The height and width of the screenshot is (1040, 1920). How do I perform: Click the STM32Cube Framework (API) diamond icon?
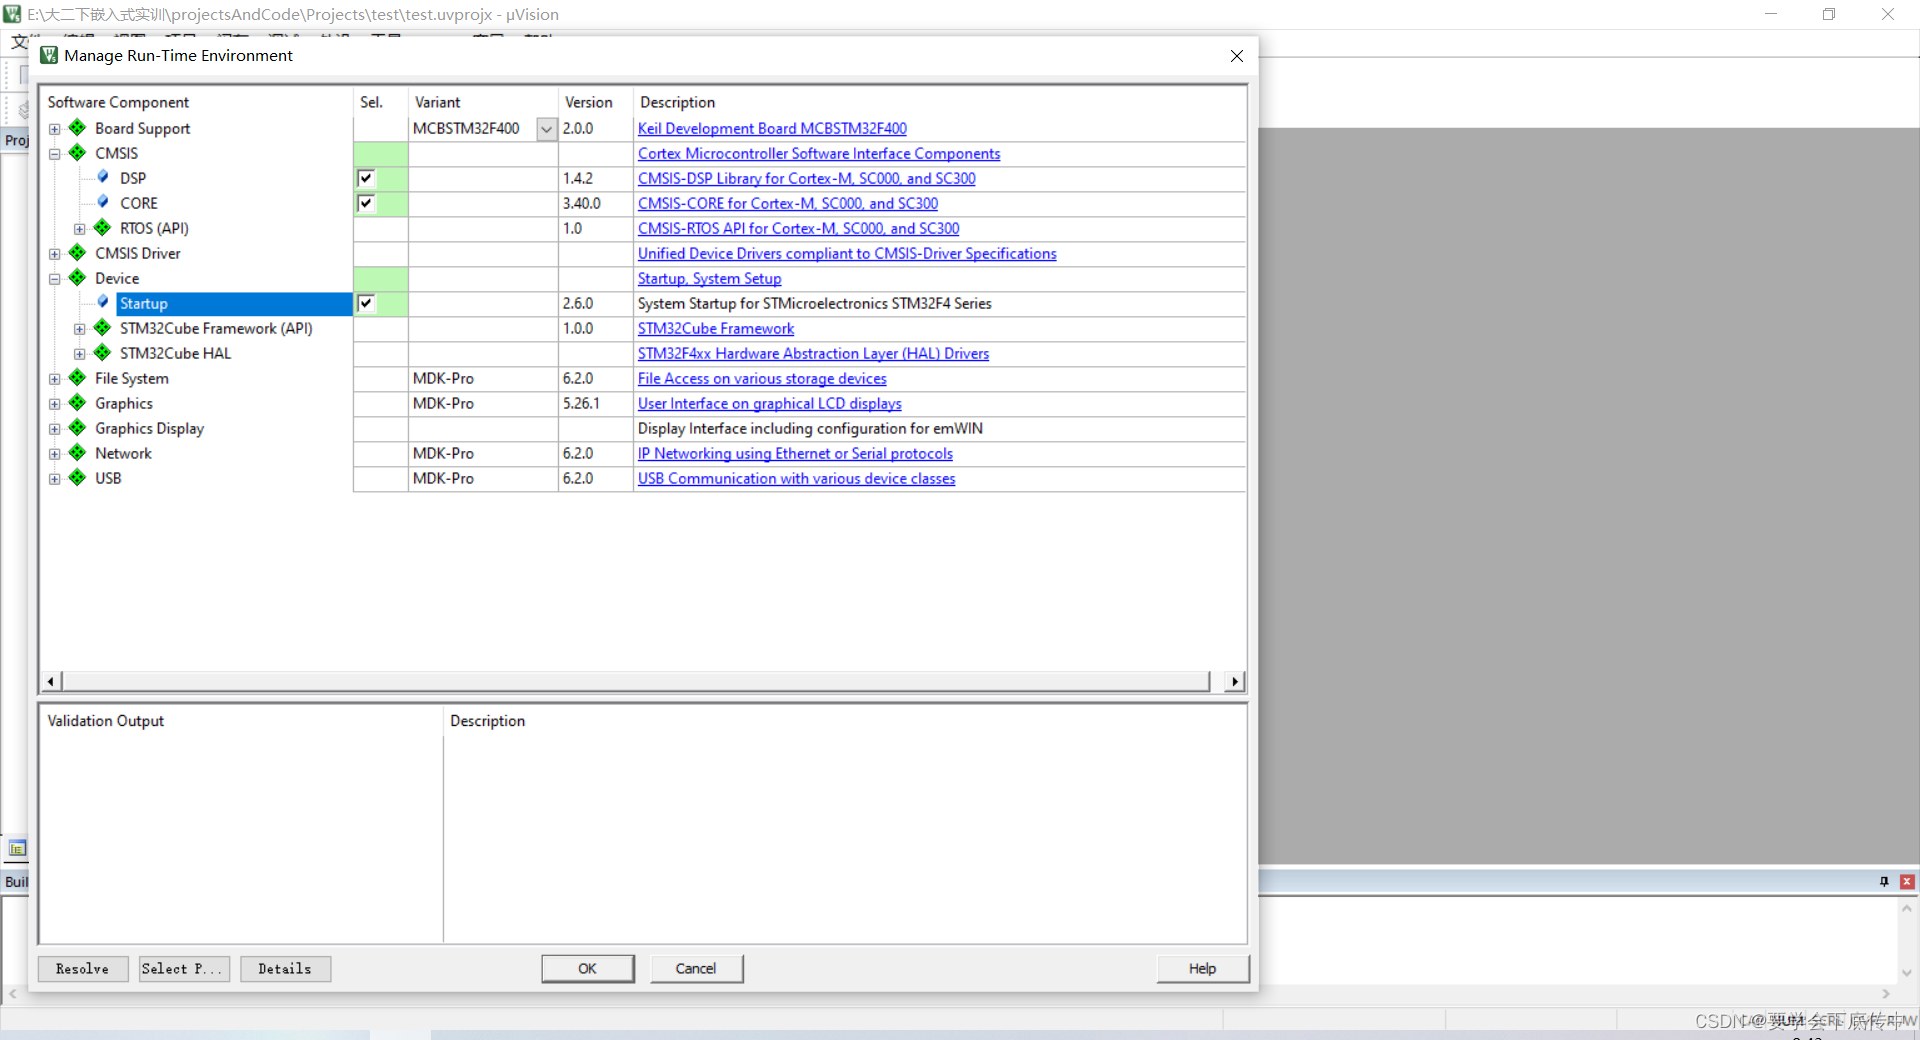pyautogui.click(x=102, y=328)
